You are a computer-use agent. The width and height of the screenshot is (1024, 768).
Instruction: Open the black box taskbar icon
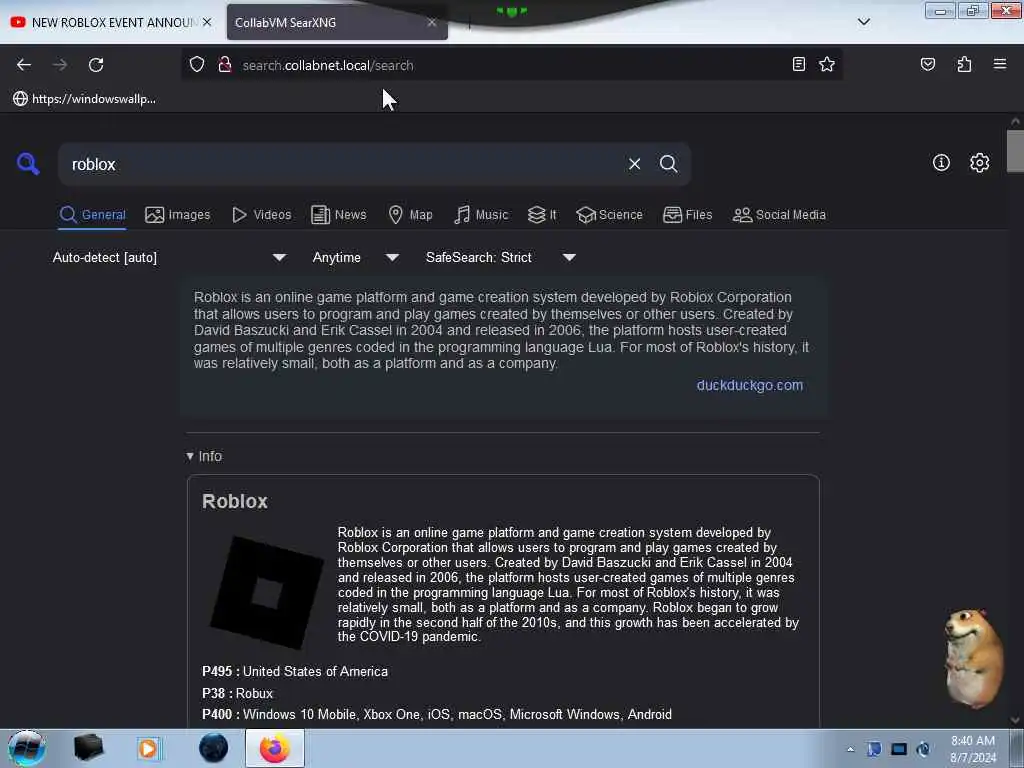pos(88,748)
